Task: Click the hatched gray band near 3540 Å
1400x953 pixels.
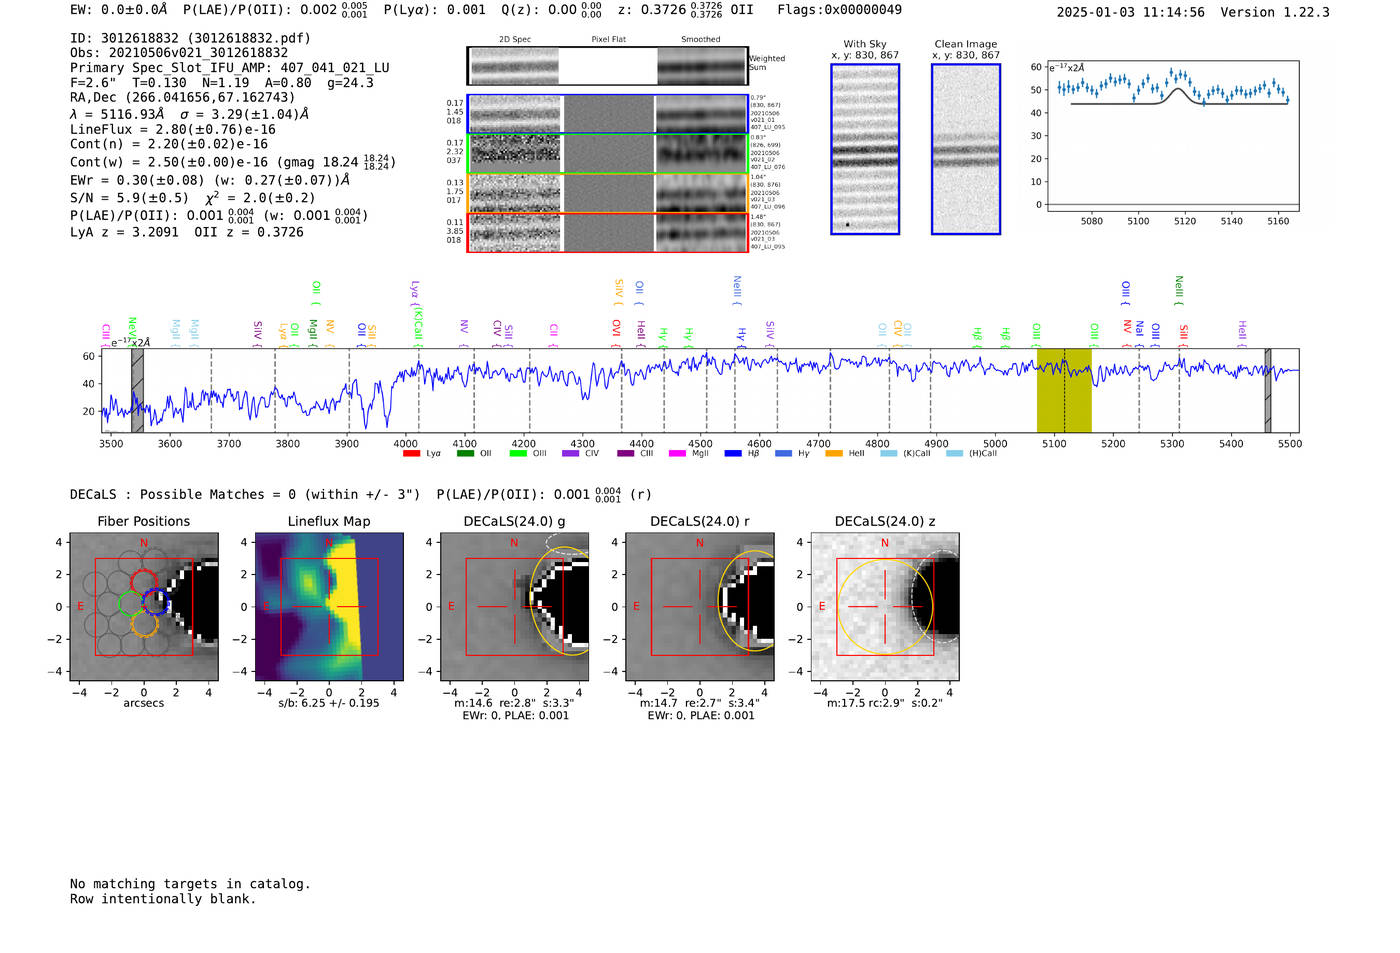Action: (137, 390)
